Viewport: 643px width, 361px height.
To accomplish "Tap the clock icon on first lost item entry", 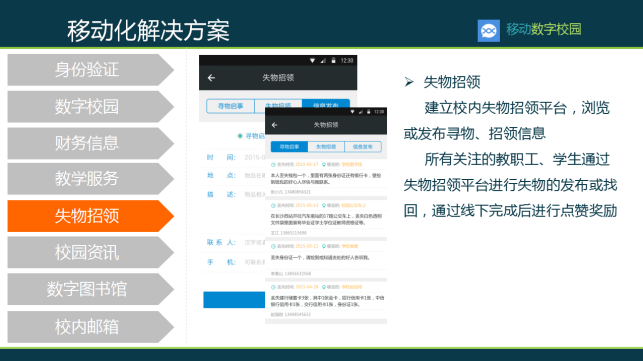I will coord(273,165).
